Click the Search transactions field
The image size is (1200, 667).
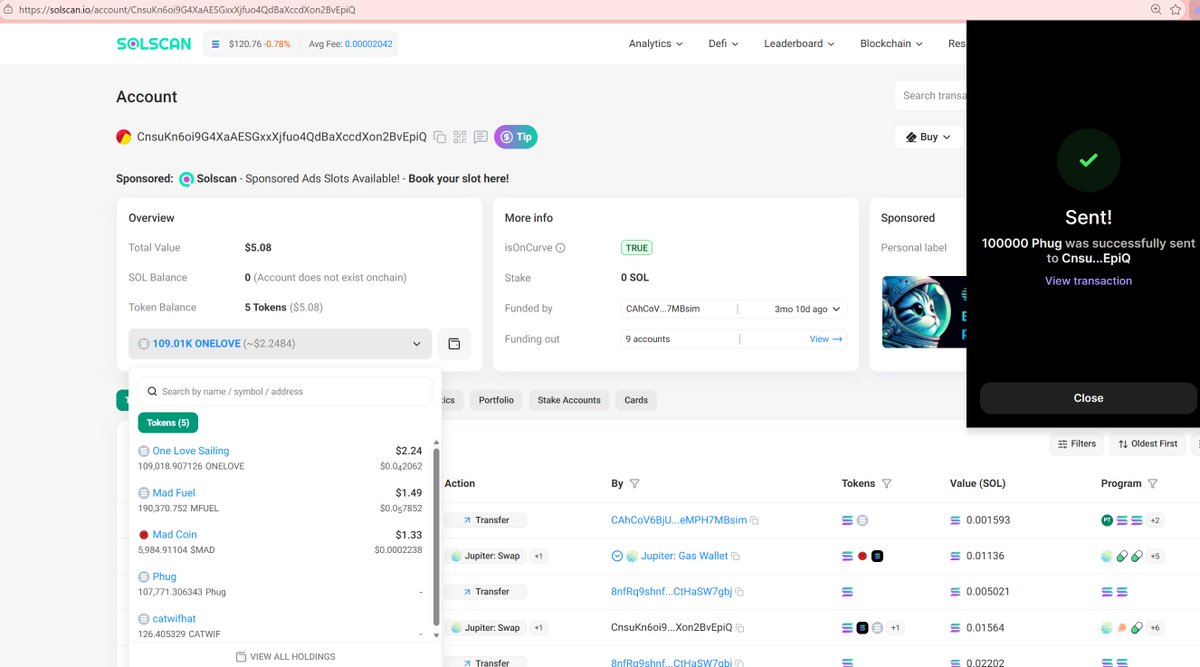tap(931, 96)
